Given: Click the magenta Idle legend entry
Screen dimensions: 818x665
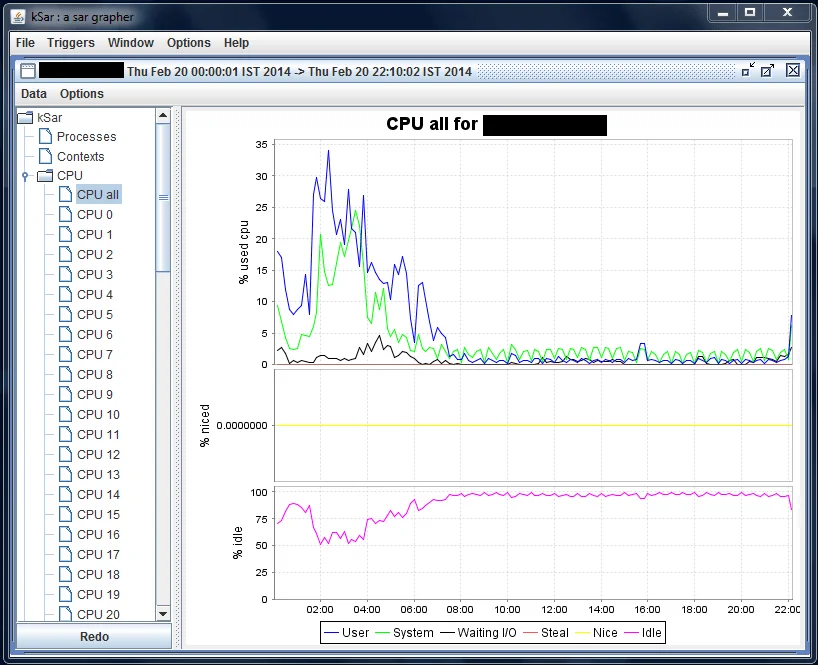Looking at the screenshot, I should coord(642,633).
